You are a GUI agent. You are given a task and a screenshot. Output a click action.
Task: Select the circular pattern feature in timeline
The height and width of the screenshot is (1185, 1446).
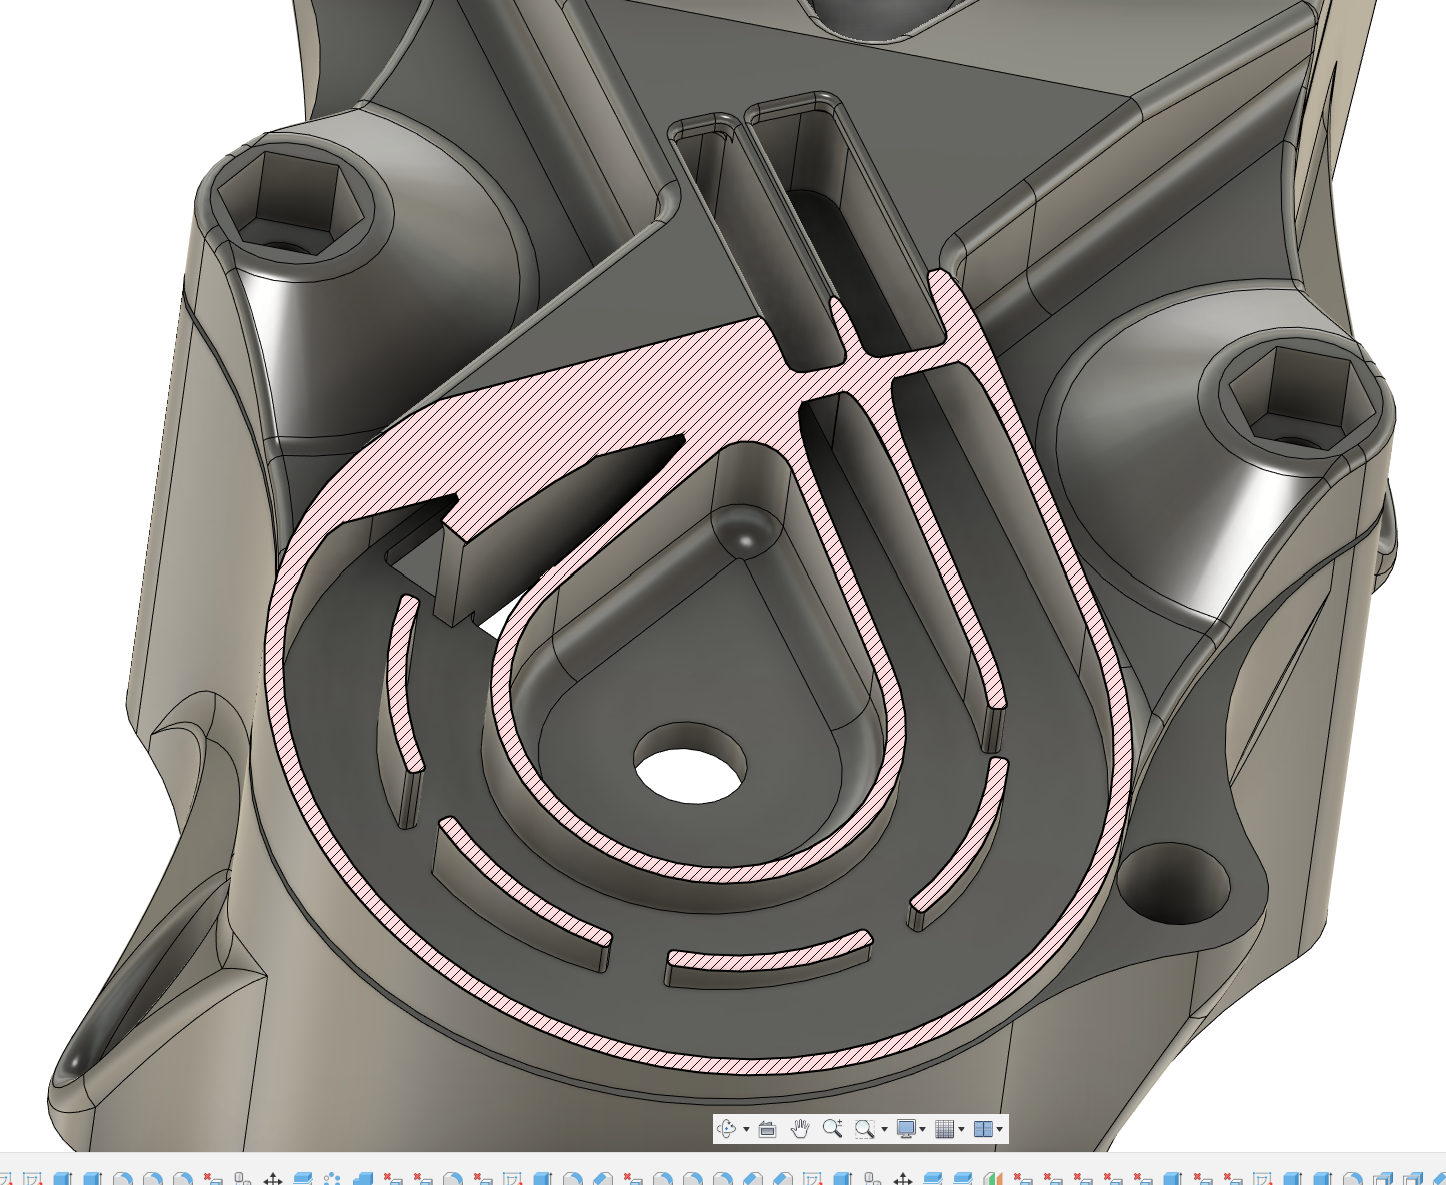[x=333, y=1178]
